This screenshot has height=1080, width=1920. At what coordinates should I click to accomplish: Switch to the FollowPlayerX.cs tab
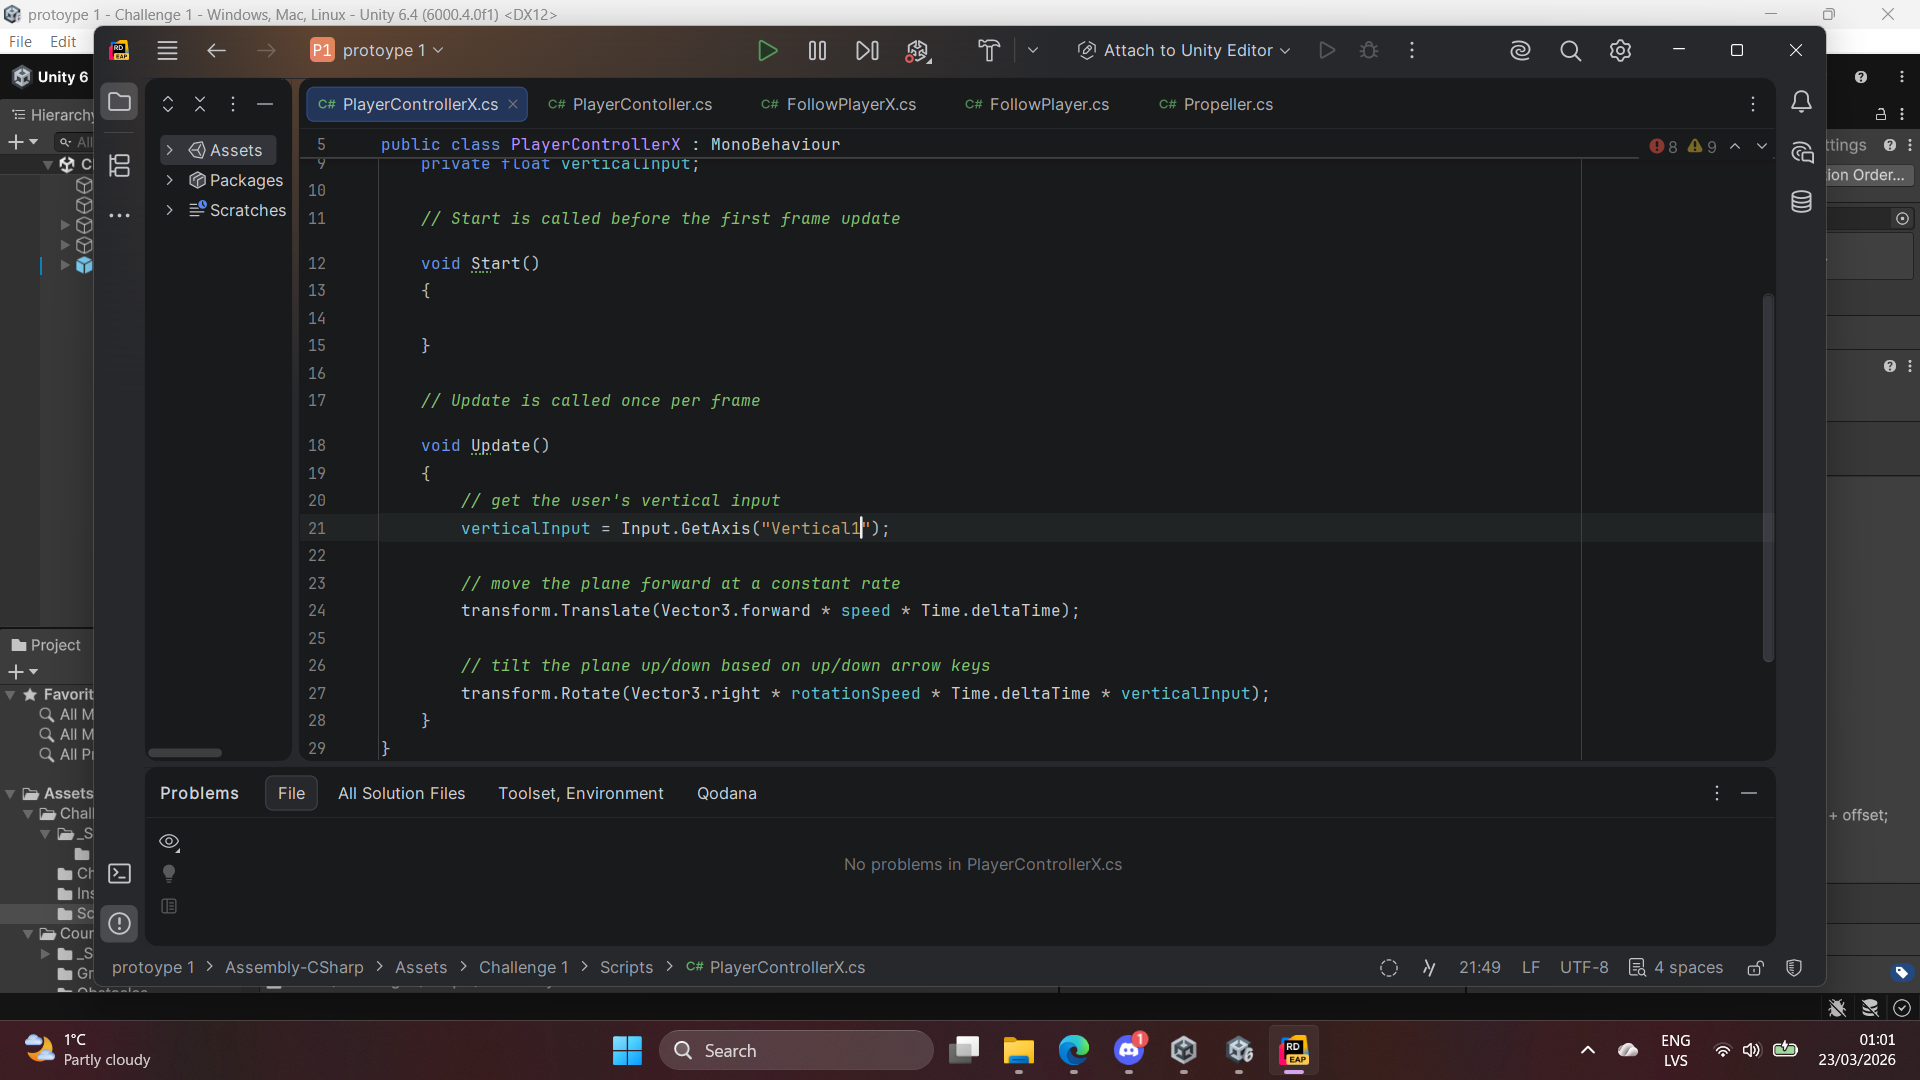[x=850, y=105]
